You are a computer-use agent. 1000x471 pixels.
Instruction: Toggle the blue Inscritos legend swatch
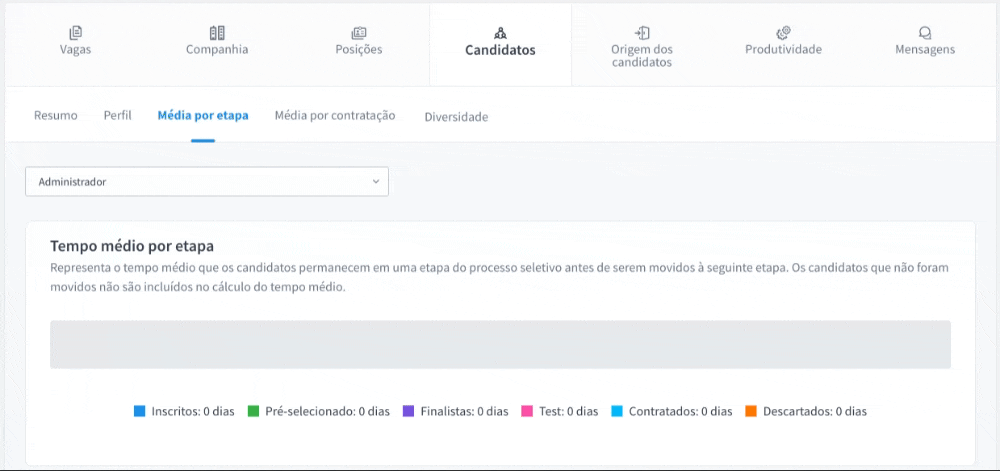pyautogui.click(x=140, y=411)
